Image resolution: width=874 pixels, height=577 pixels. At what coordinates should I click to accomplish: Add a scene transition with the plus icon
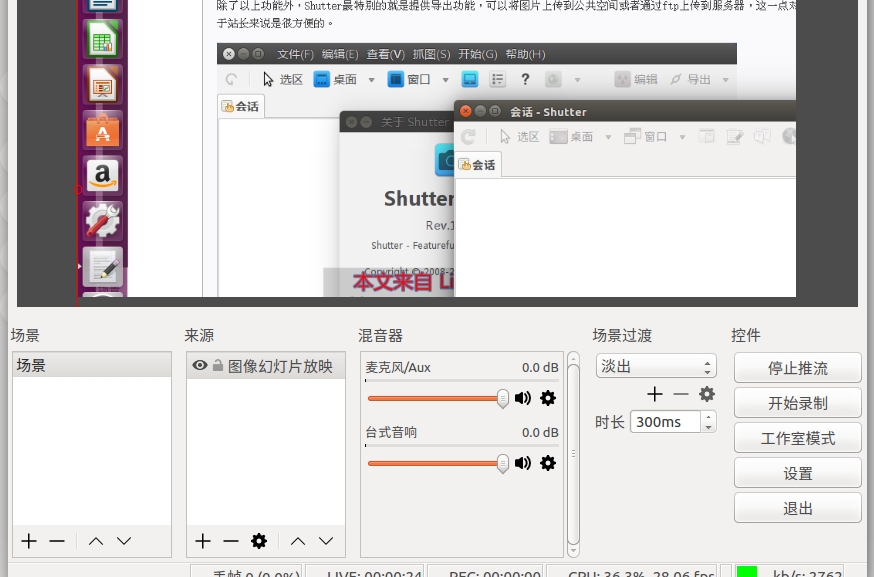click(655, 394)
